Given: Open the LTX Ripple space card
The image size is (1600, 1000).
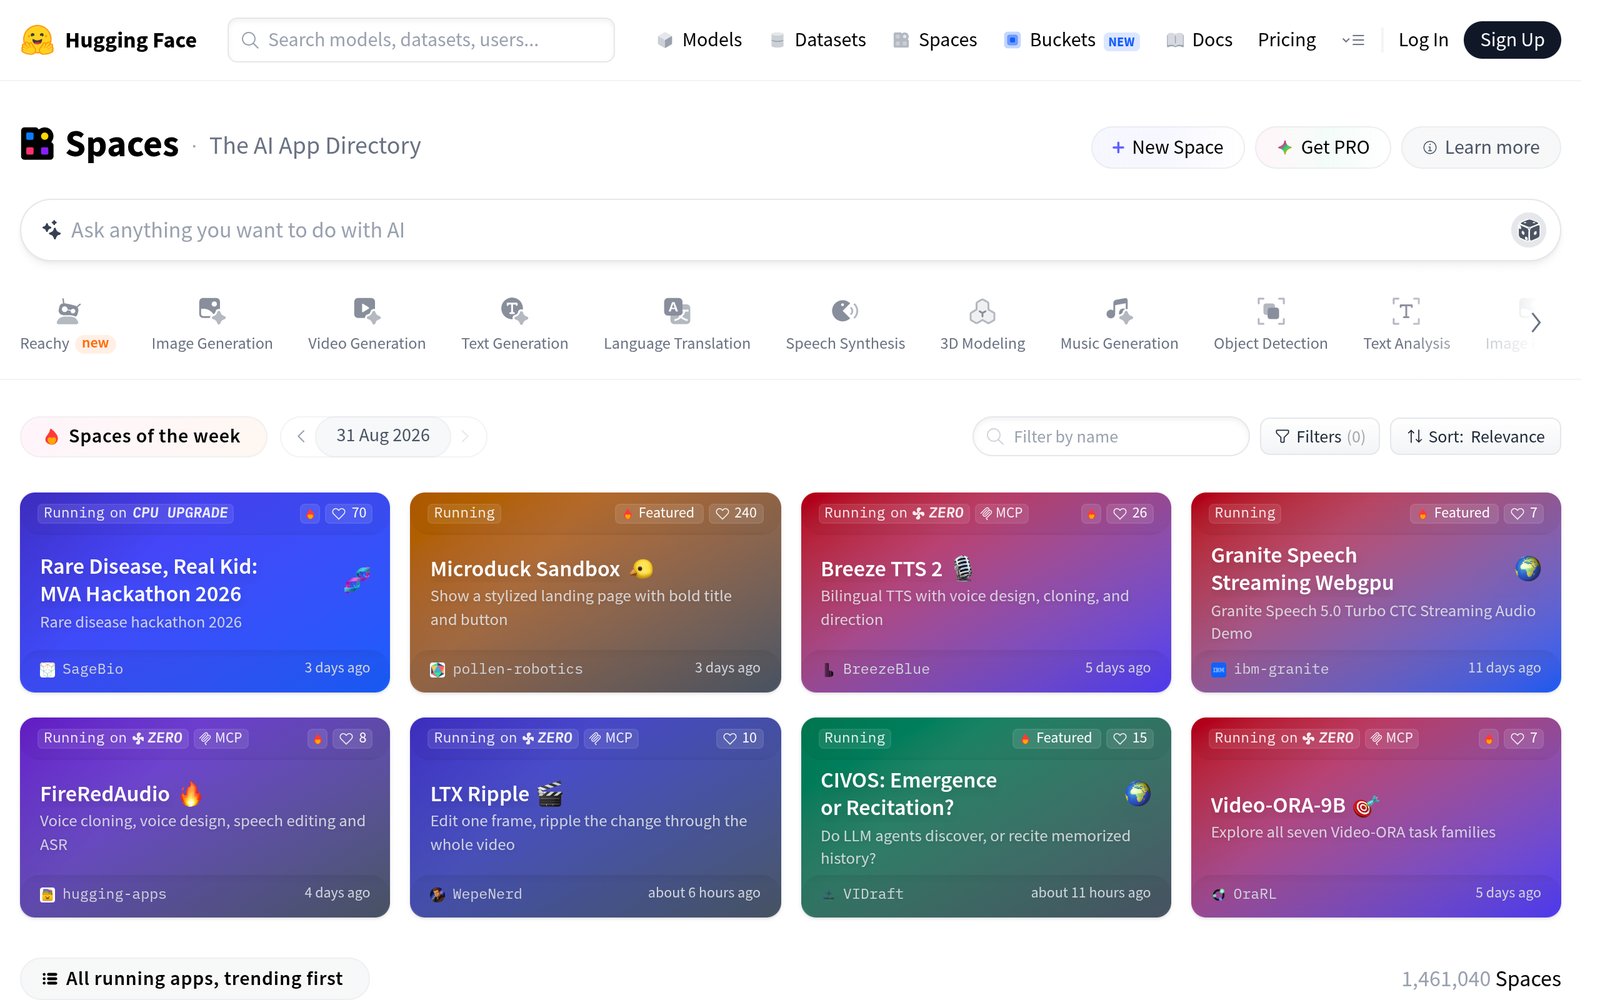Looking at the screenshot, I should [595, 817].
